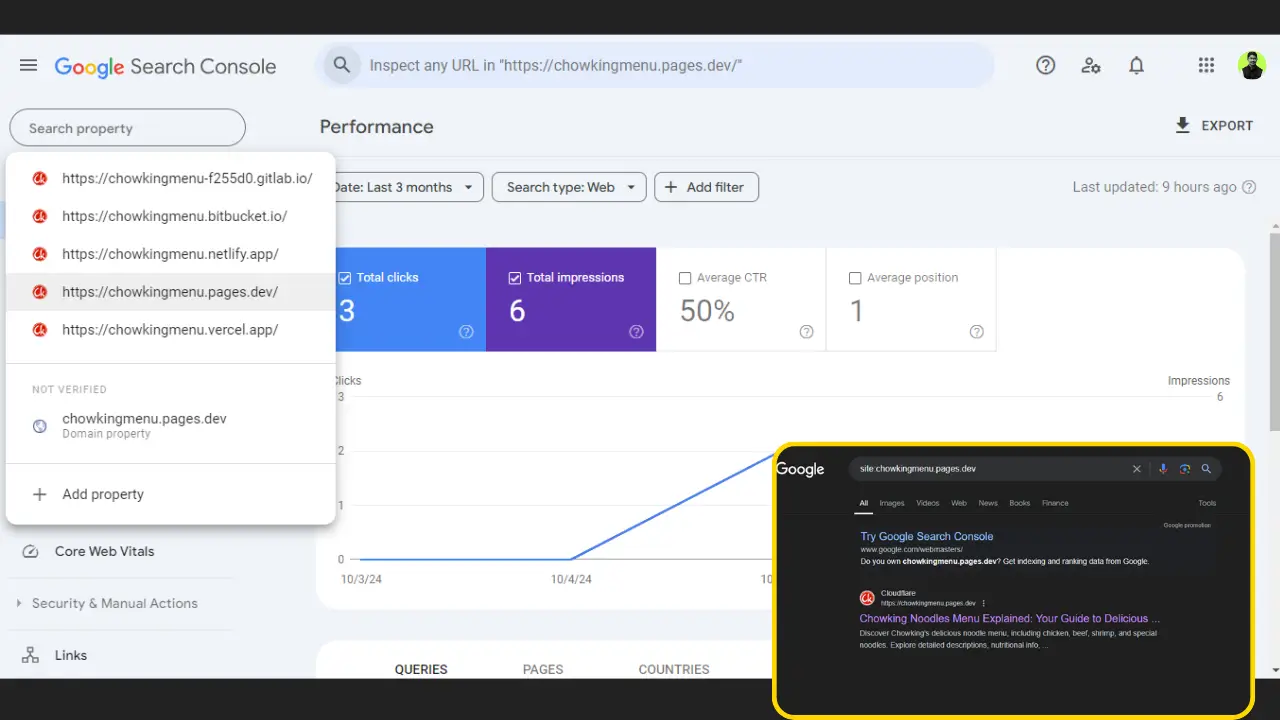Expand the Security & Manual Actions section
This screenshot has height=720, width=1280.
point(21,603)
